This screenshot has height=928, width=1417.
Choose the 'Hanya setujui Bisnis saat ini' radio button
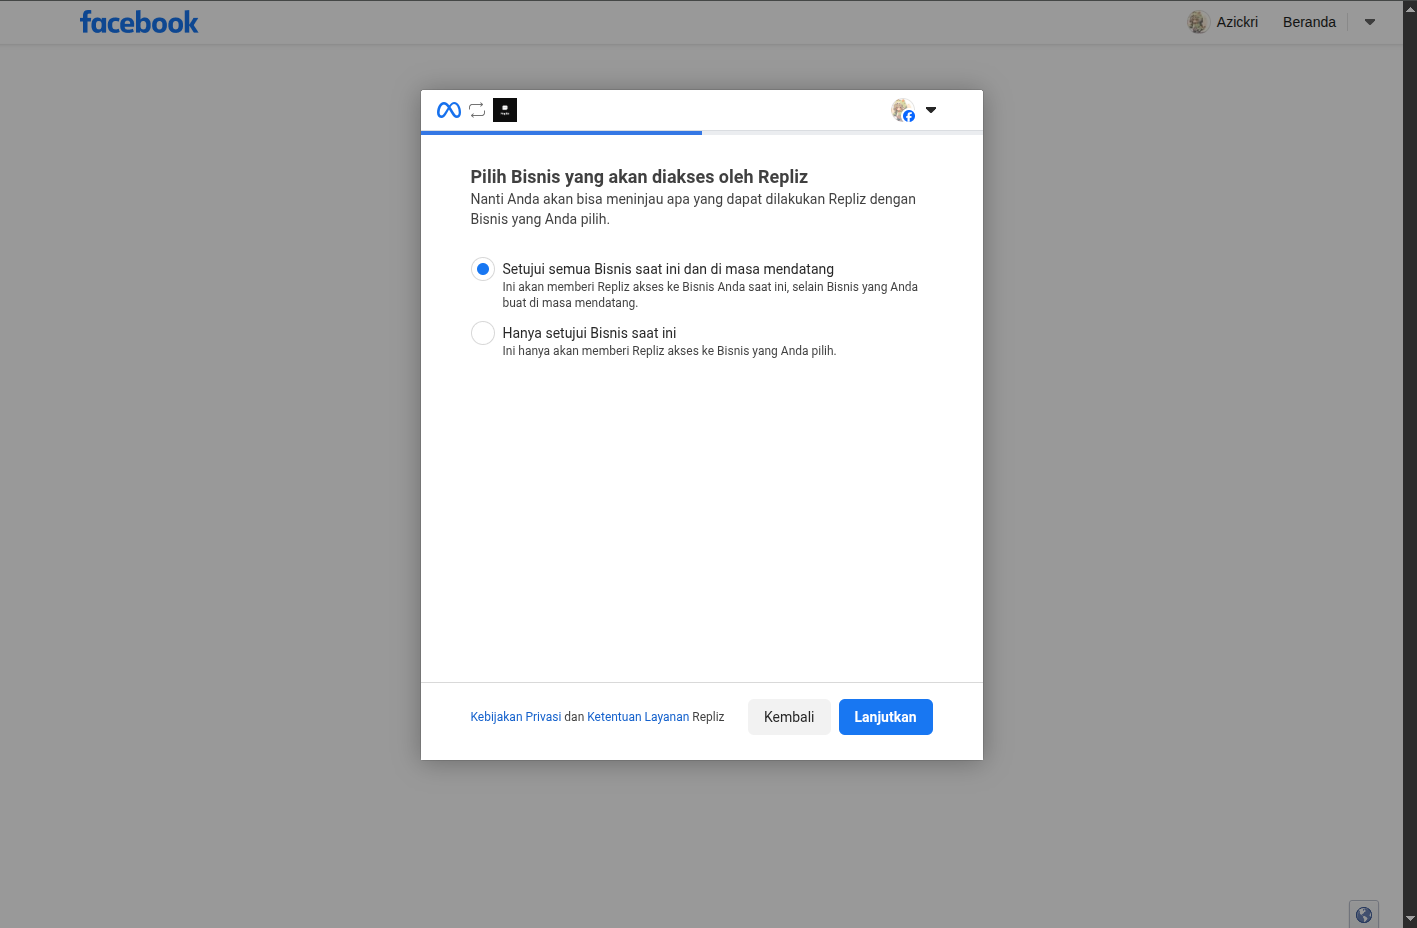[483, 333]
